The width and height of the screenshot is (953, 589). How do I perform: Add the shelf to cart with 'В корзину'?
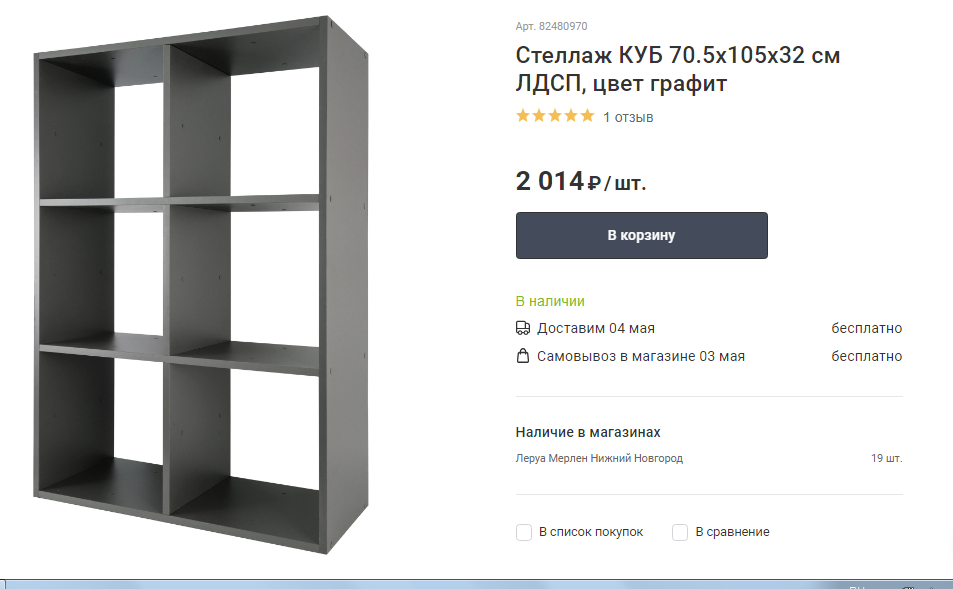pyautogui.click(x=642, y=235)
